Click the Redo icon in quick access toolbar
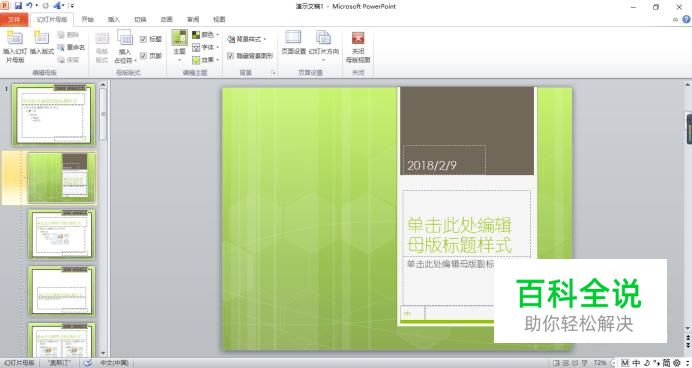 tap(45, 6)
